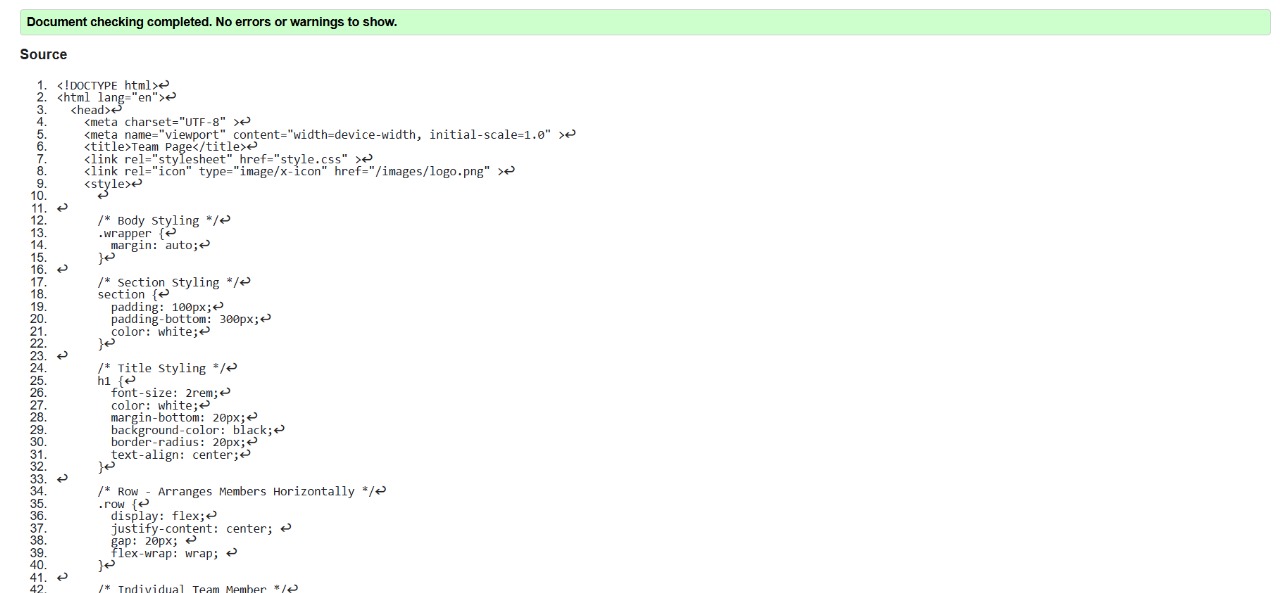Click the '<html lang="en">' line
The height and width of the screenshot is (593, 1280).
point(110,97)
